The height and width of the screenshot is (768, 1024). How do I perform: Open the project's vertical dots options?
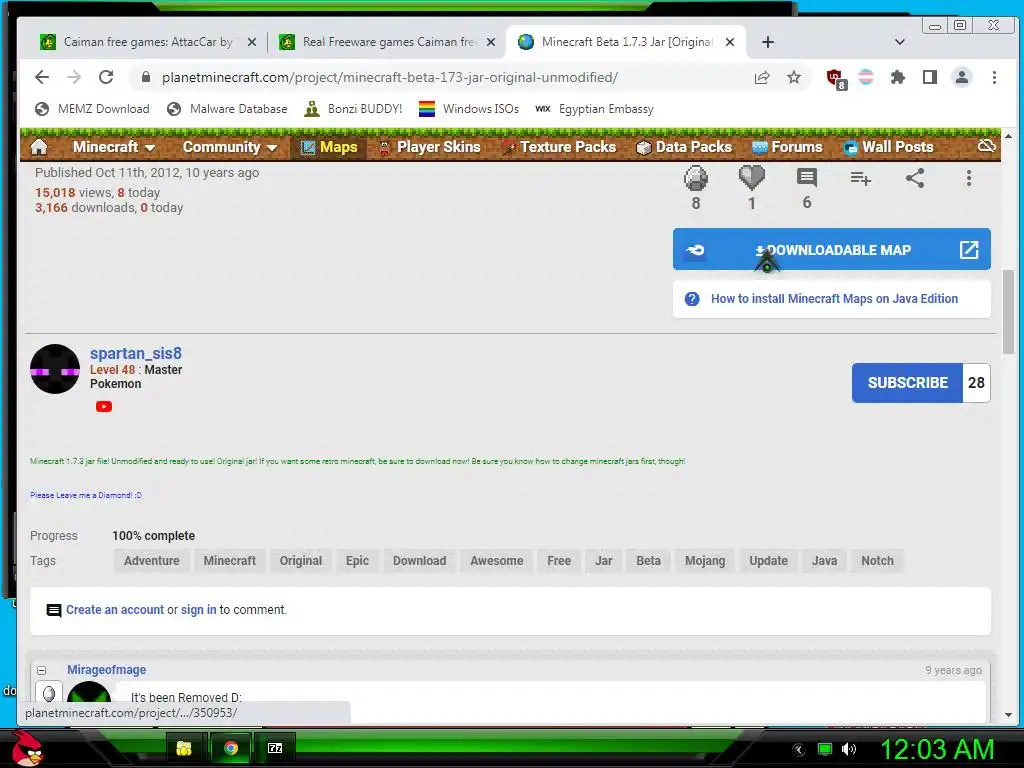[968, 178]
